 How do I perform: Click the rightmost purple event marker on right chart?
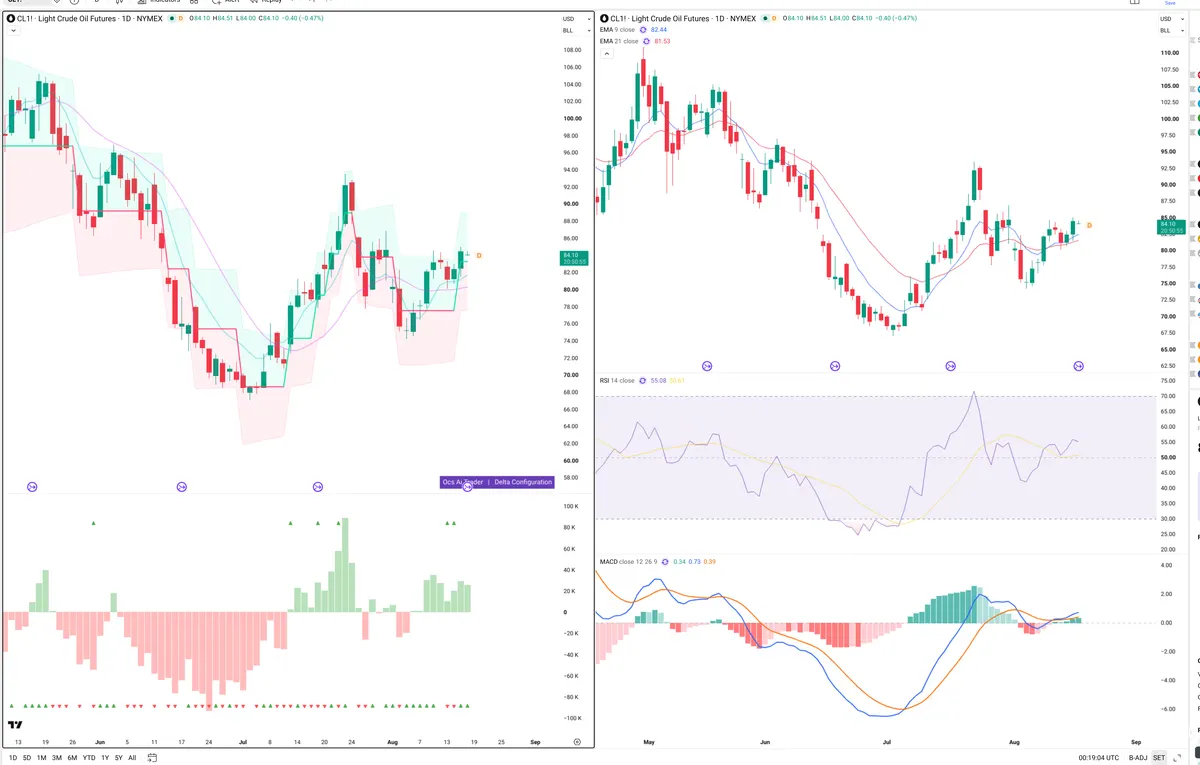(x=1079, y=366)
